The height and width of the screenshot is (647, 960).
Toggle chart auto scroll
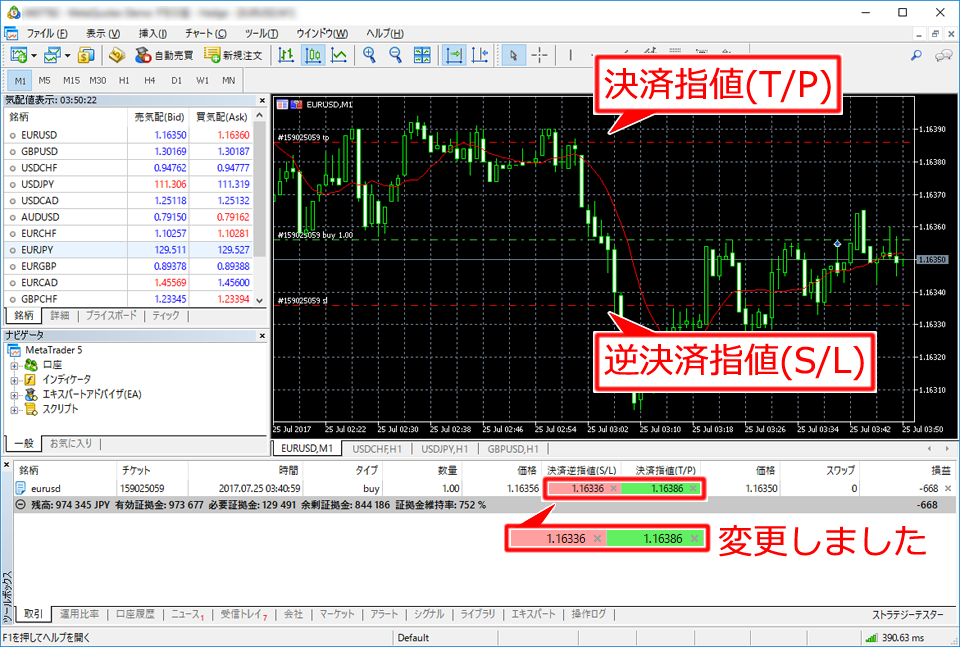453,58
